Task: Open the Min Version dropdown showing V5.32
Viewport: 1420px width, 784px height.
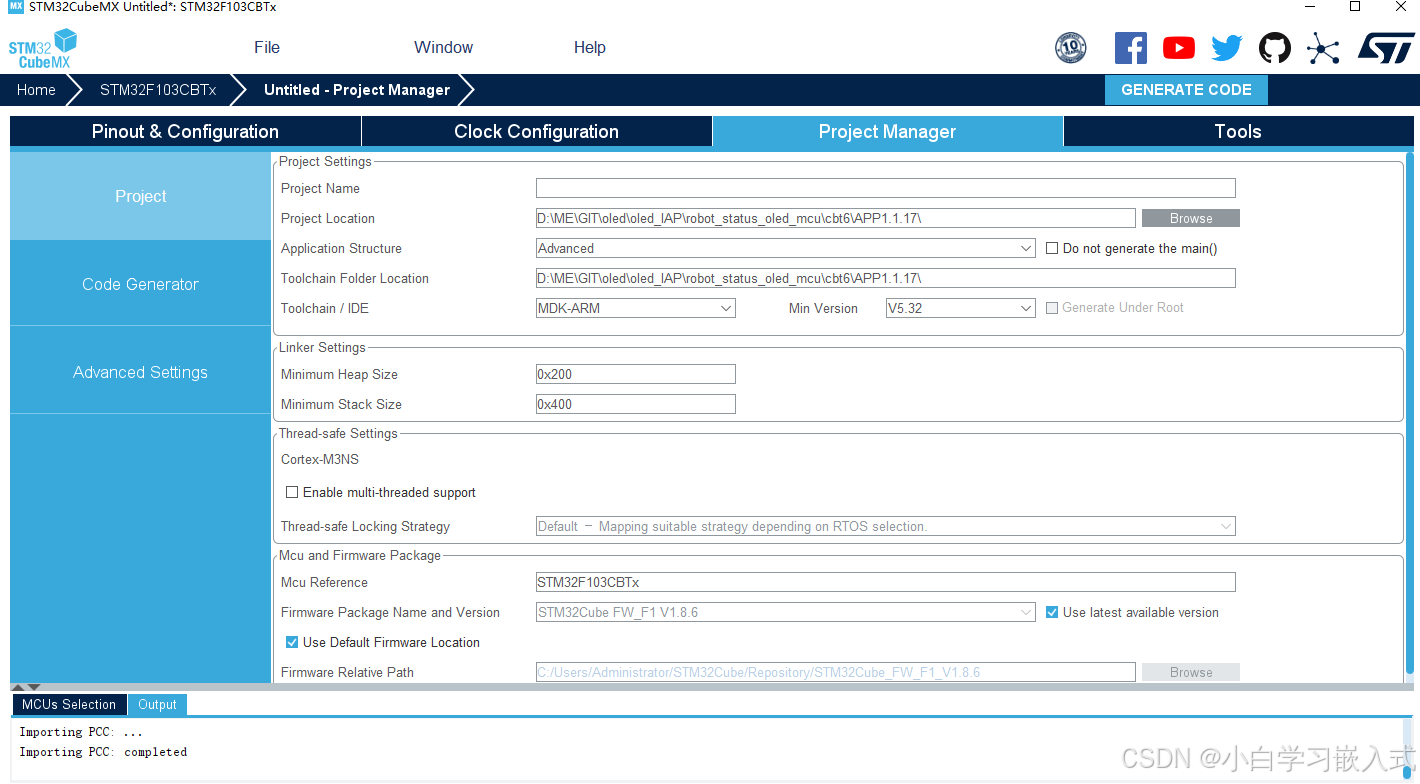Action: (x=961, y=308)
